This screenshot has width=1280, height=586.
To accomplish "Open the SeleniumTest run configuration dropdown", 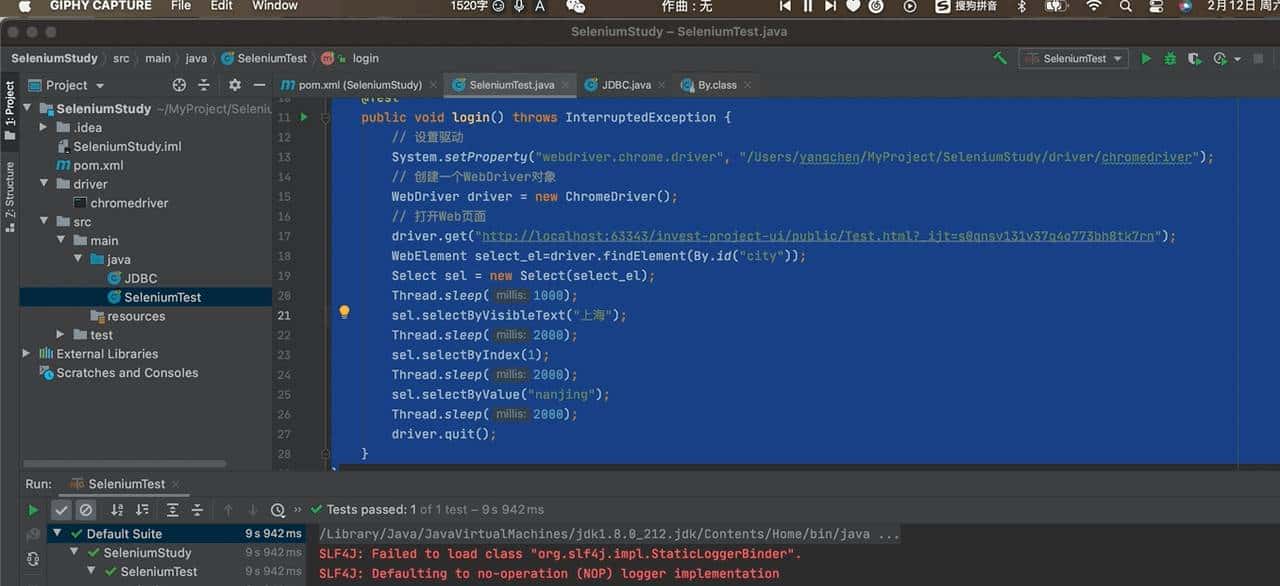I will coord(1073,58).
